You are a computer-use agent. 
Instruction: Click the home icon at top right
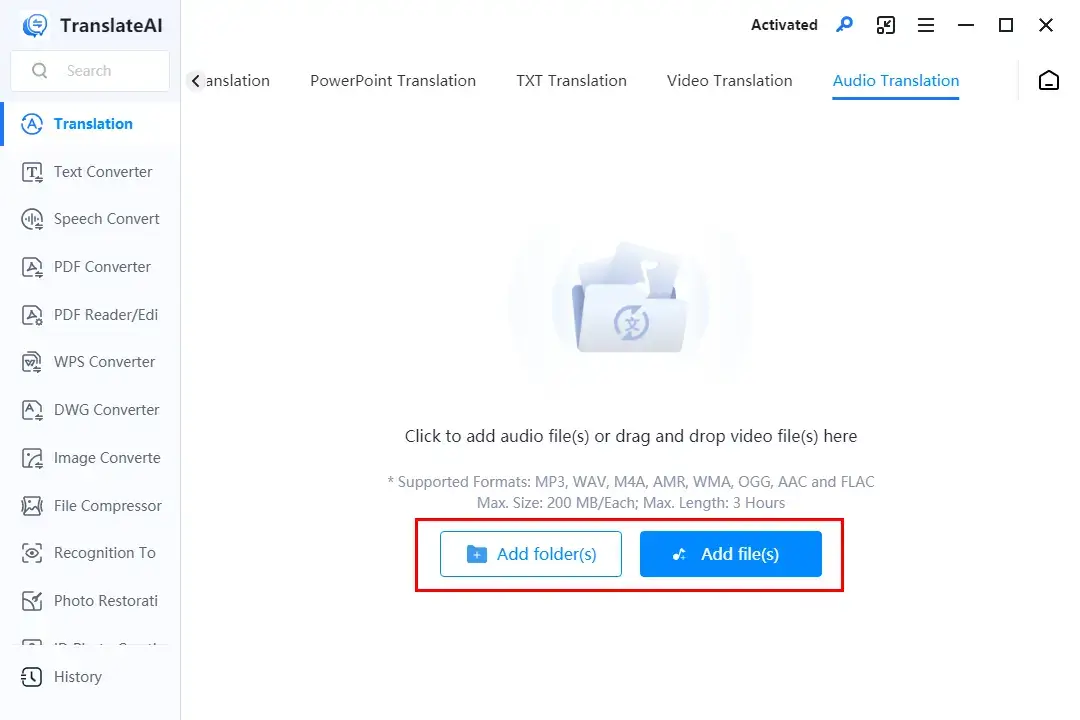tap(1048, 81)
